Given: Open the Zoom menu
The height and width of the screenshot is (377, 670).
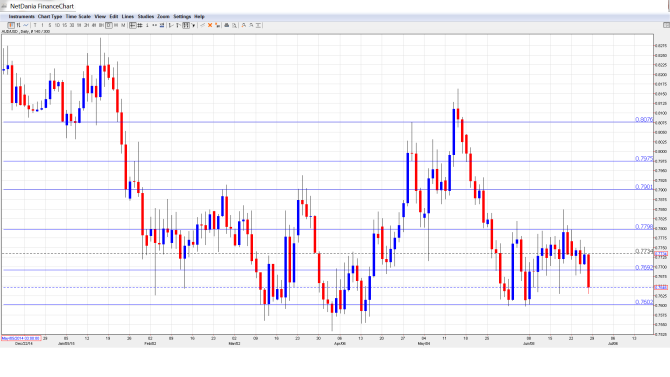Looking at the screenshot, I should coord(163,16).
